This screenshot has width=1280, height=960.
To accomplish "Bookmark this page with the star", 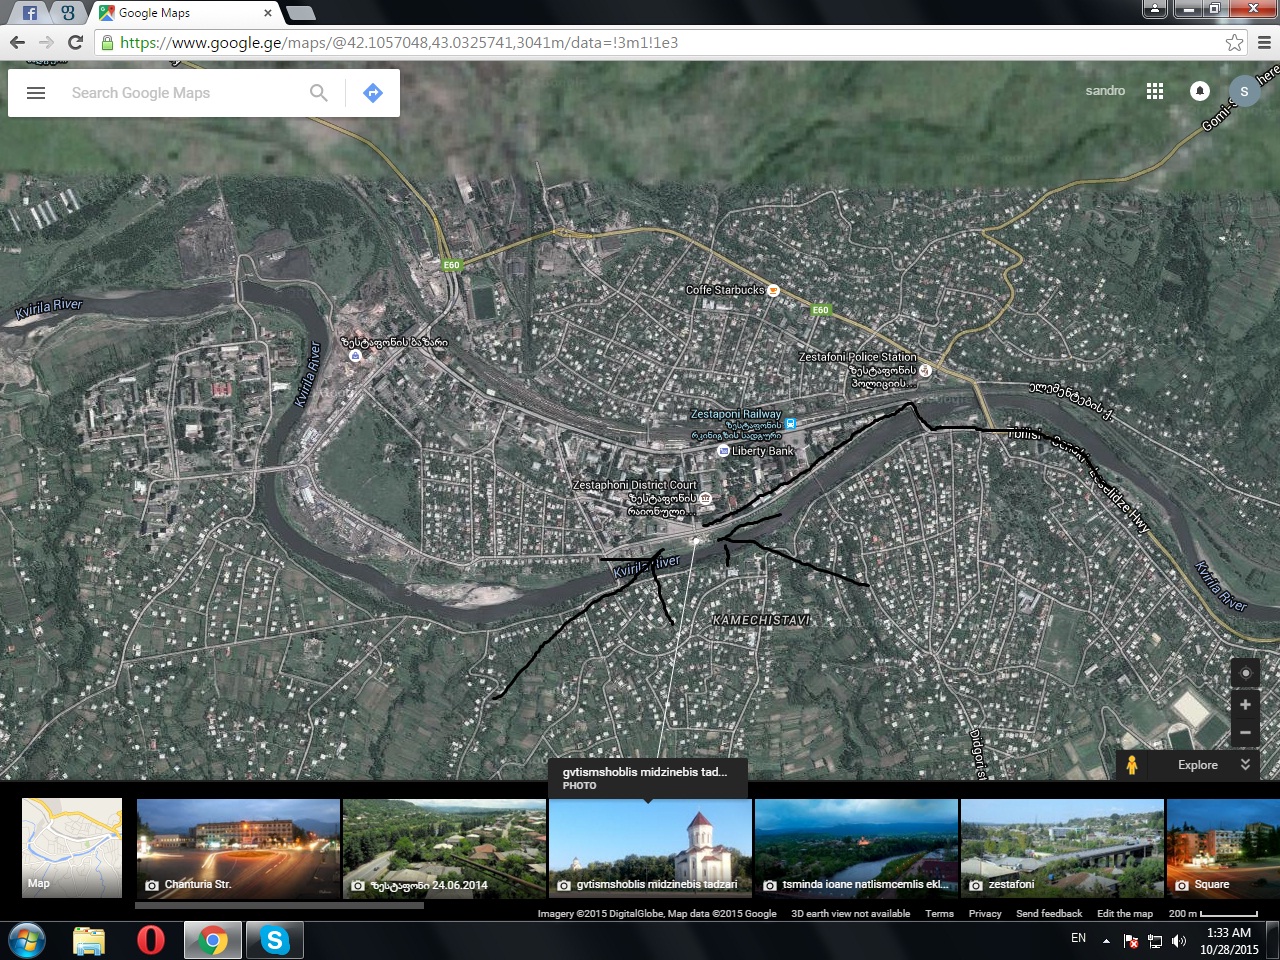I will pos(1235,42).
